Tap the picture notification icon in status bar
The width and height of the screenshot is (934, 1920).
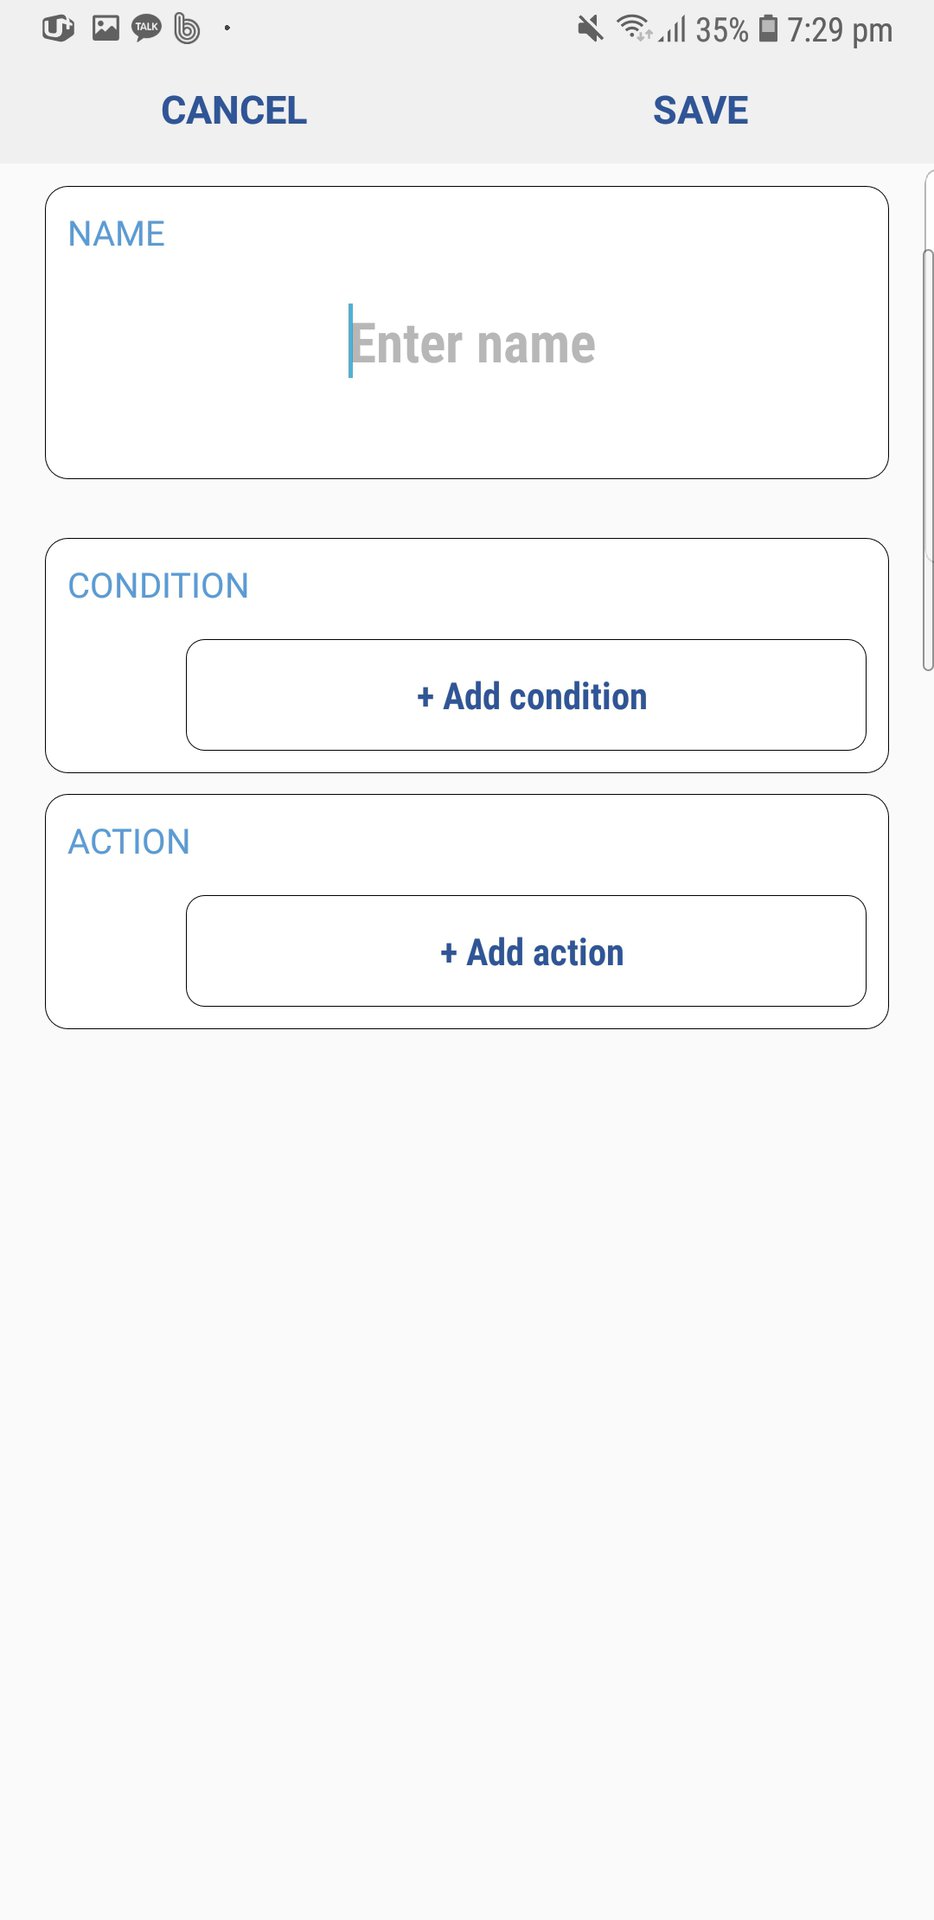(x=105, y=28)
